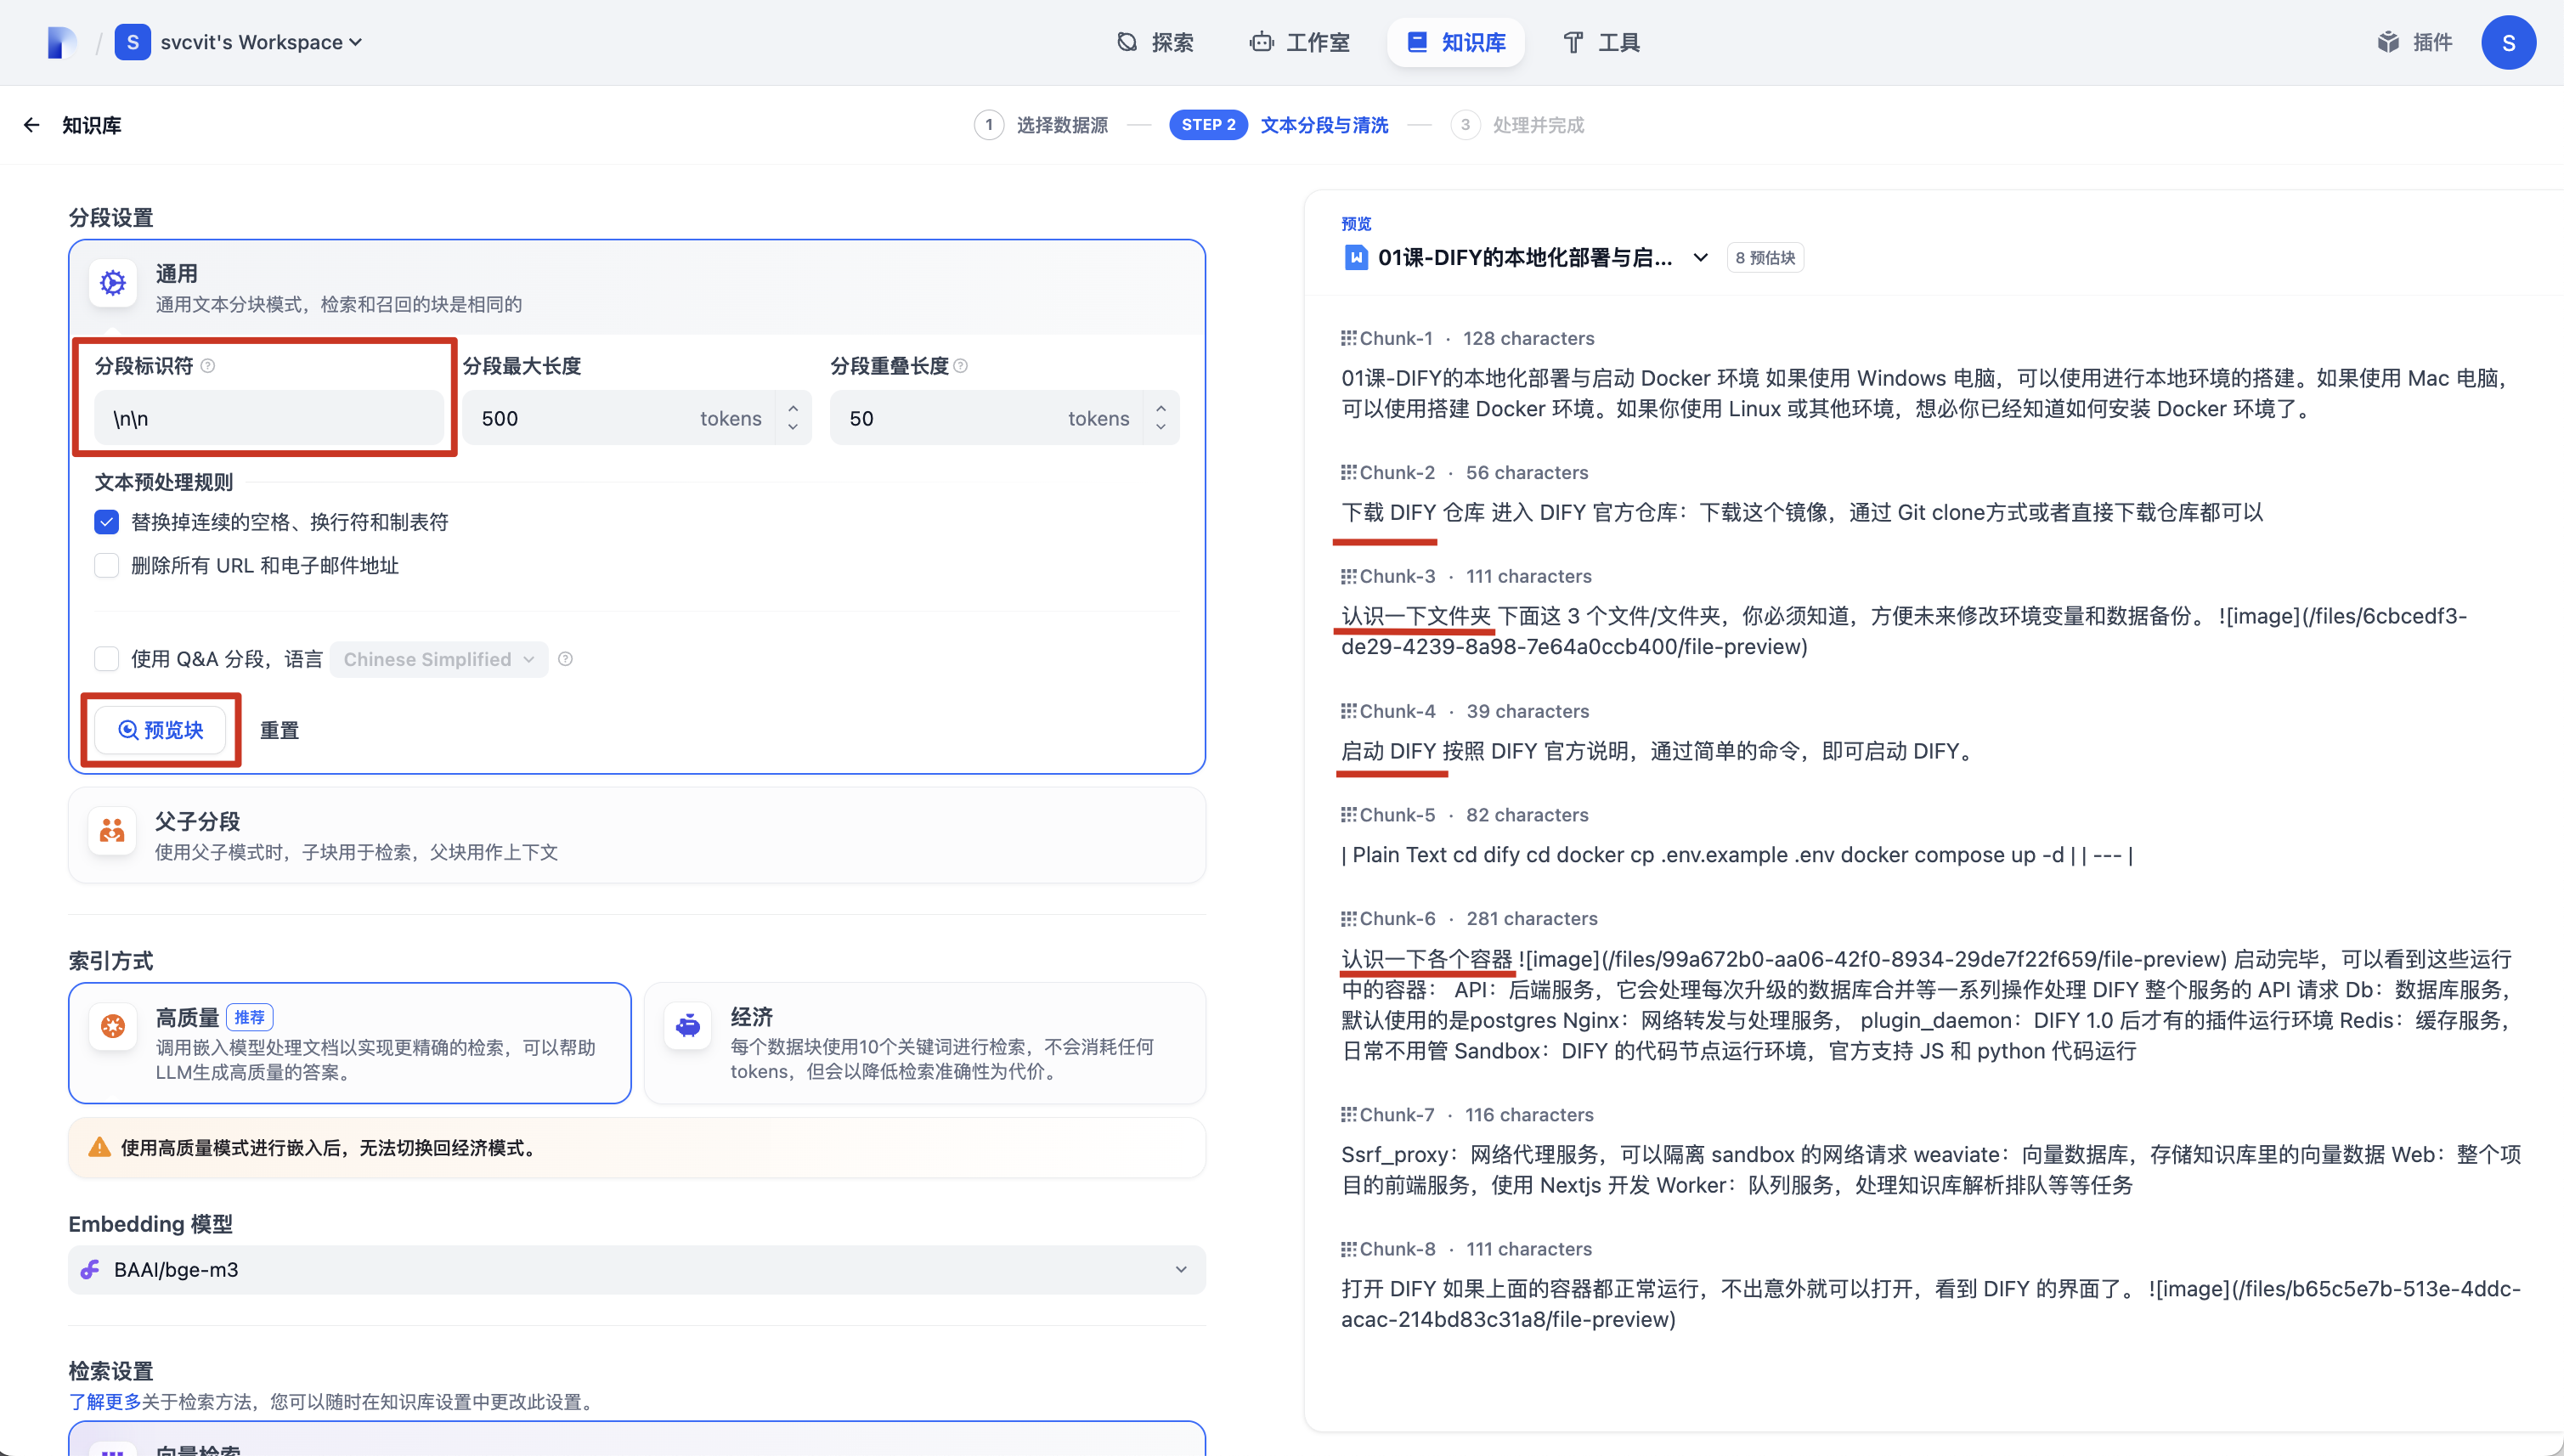Image resolution: width=2564 pixels, height=1456 pixels.
Task: Click the help icon beside 分段重叠长度
Action: click(x=961, y=366)
